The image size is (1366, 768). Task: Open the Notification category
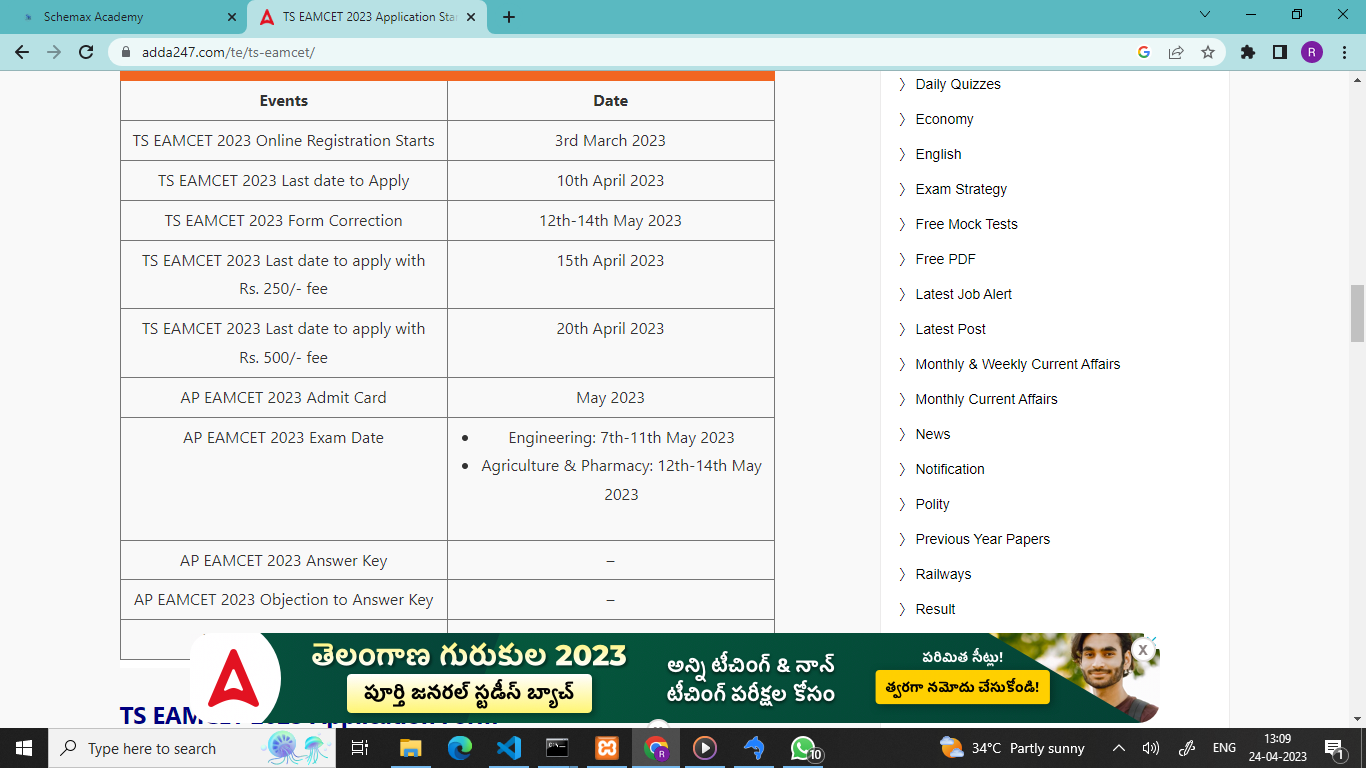(x=950, y=469)
